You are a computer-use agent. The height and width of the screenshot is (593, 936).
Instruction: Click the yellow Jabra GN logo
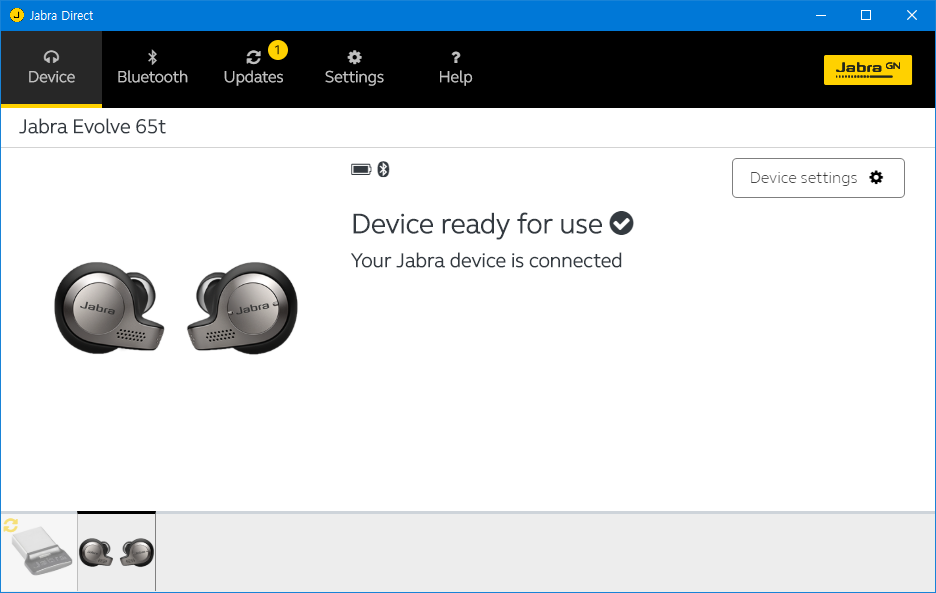tap(867, 70)
